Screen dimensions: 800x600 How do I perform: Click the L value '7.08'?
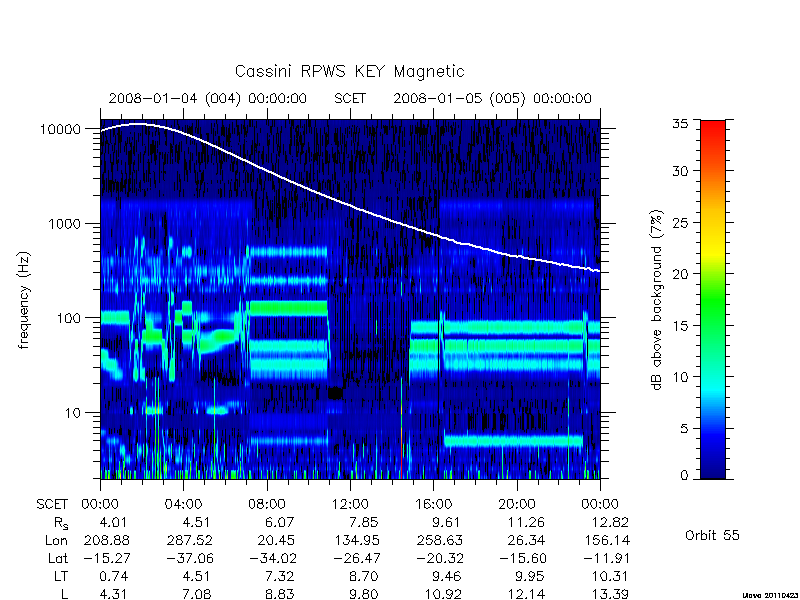[197, 594]
